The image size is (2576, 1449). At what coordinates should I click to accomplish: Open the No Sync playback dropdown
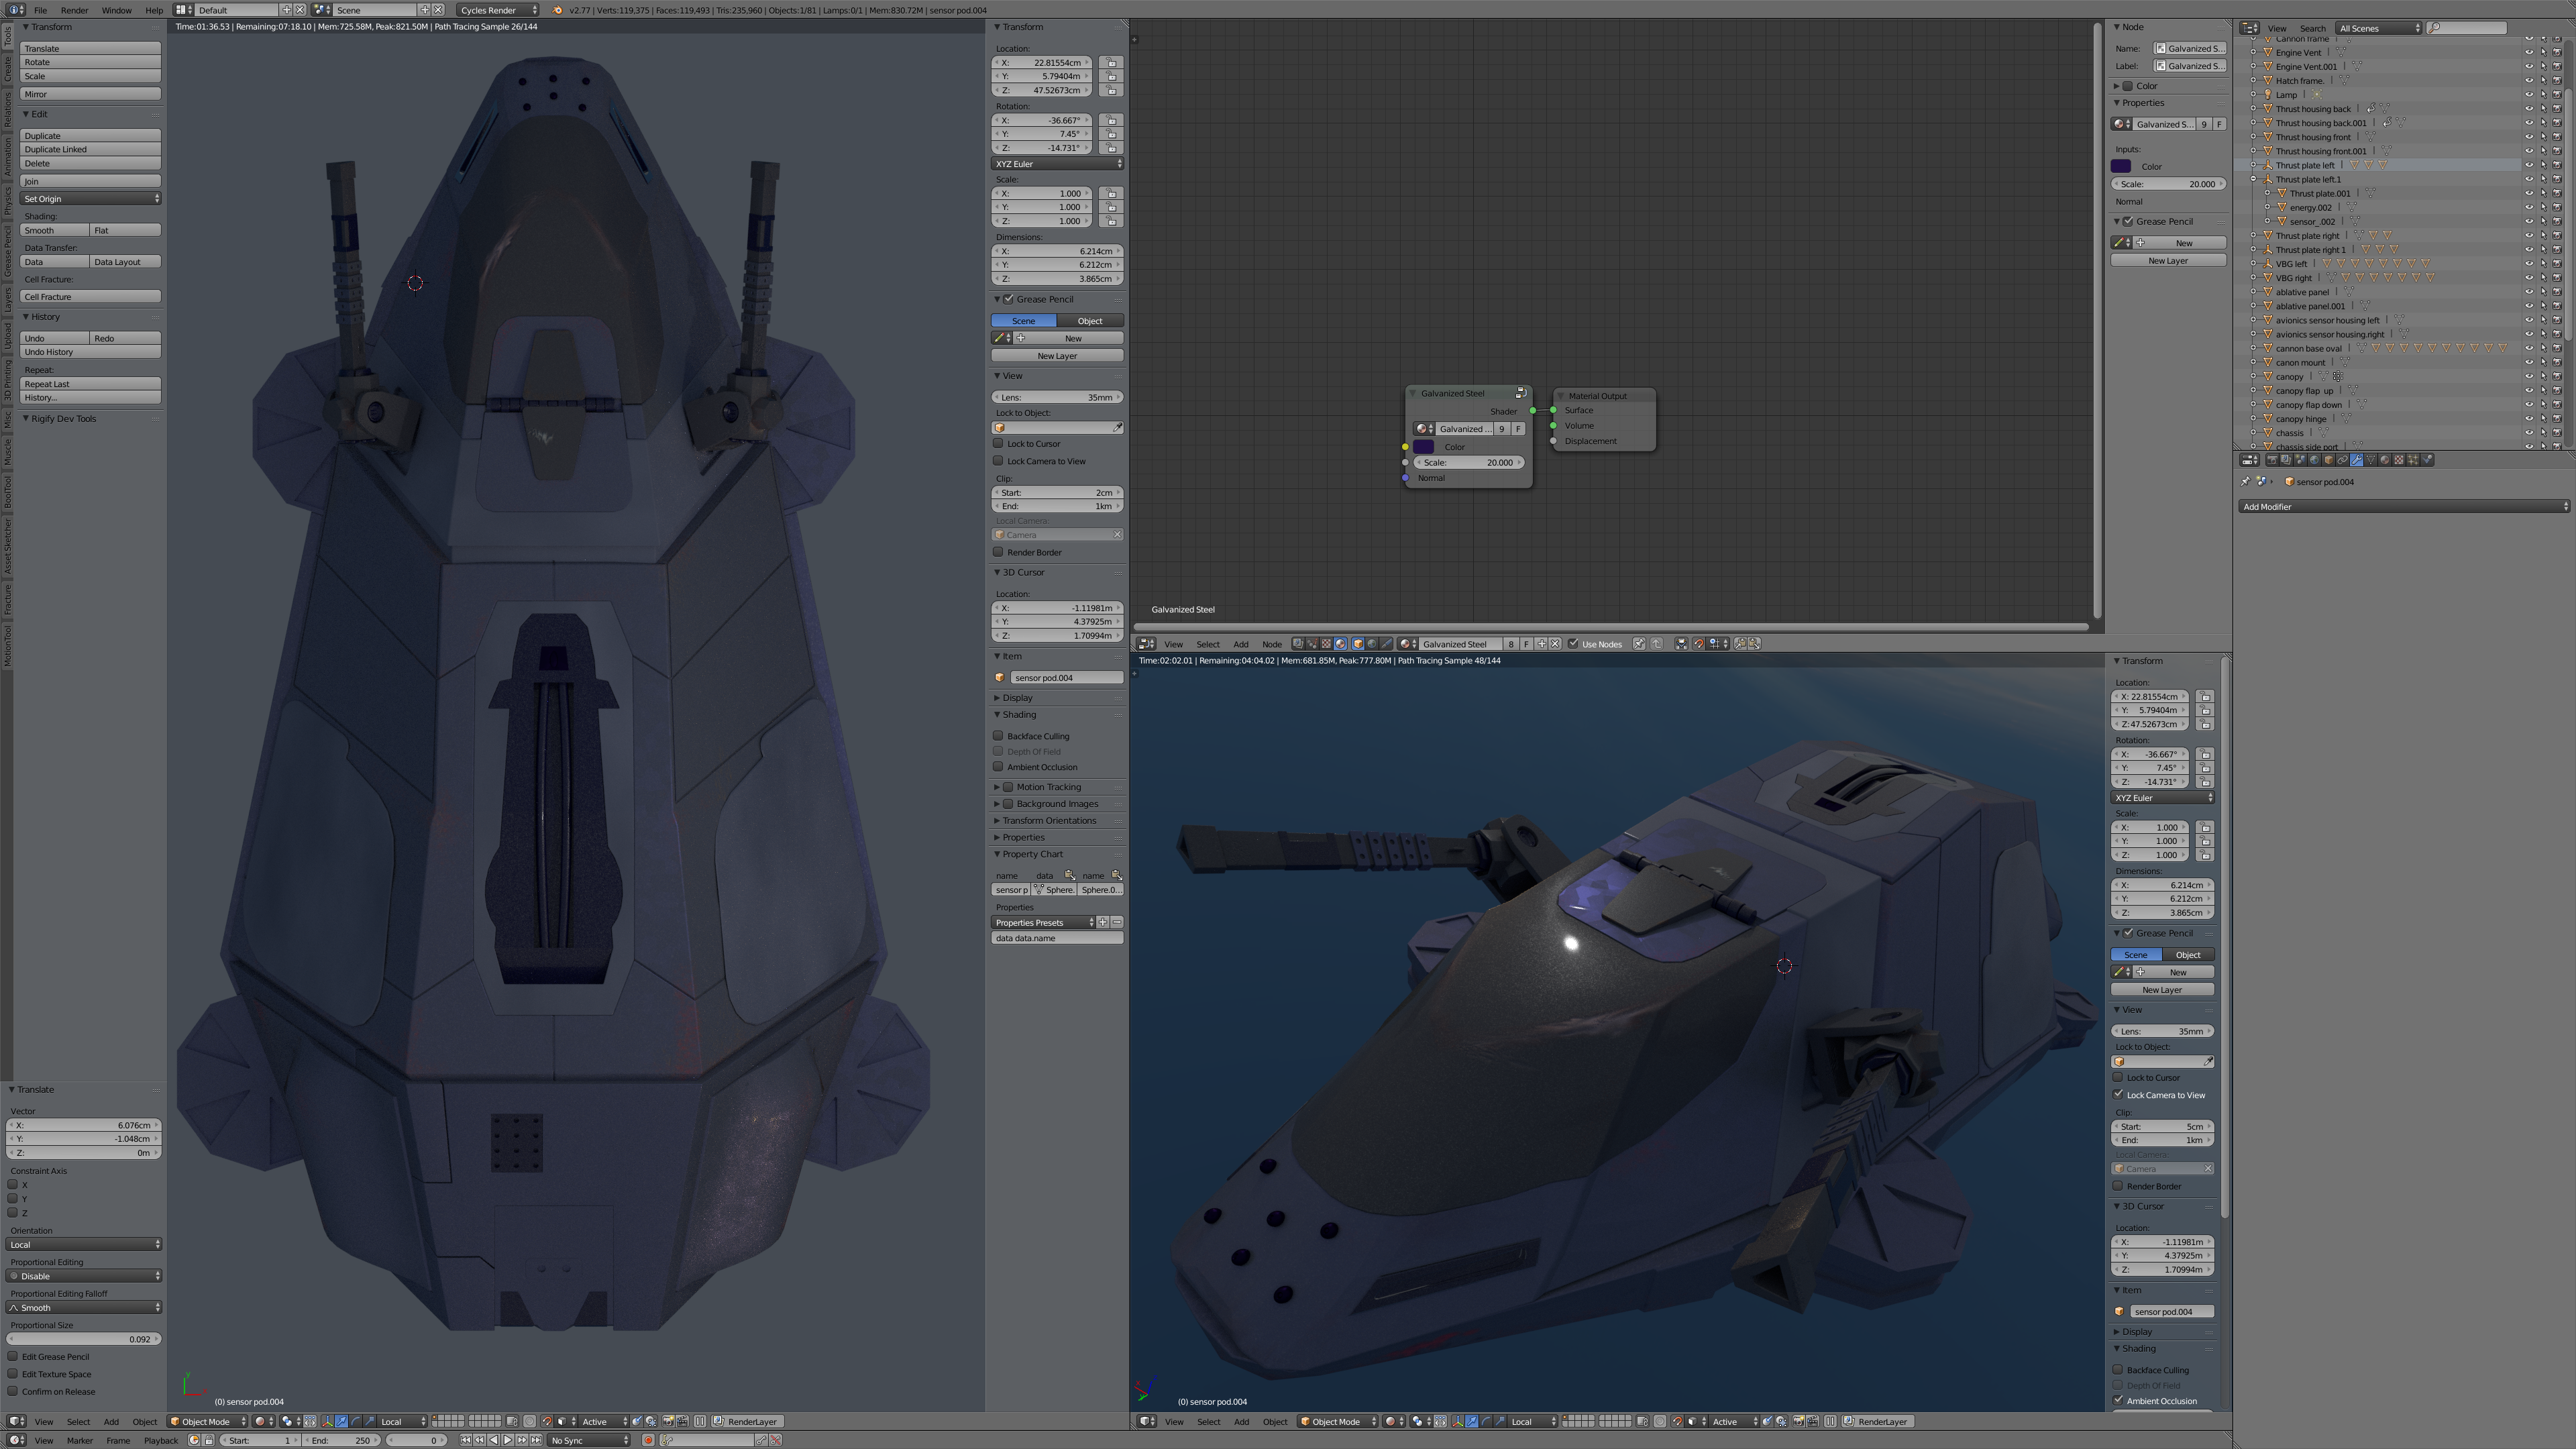click(x=590, y=1440)
